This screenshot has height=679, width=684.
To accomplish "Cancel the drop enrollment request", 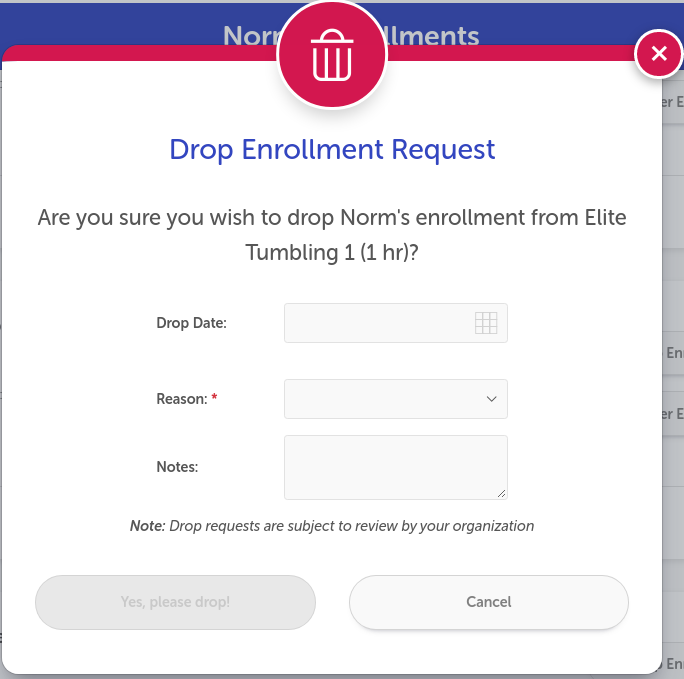I will [x=489, y=602].
